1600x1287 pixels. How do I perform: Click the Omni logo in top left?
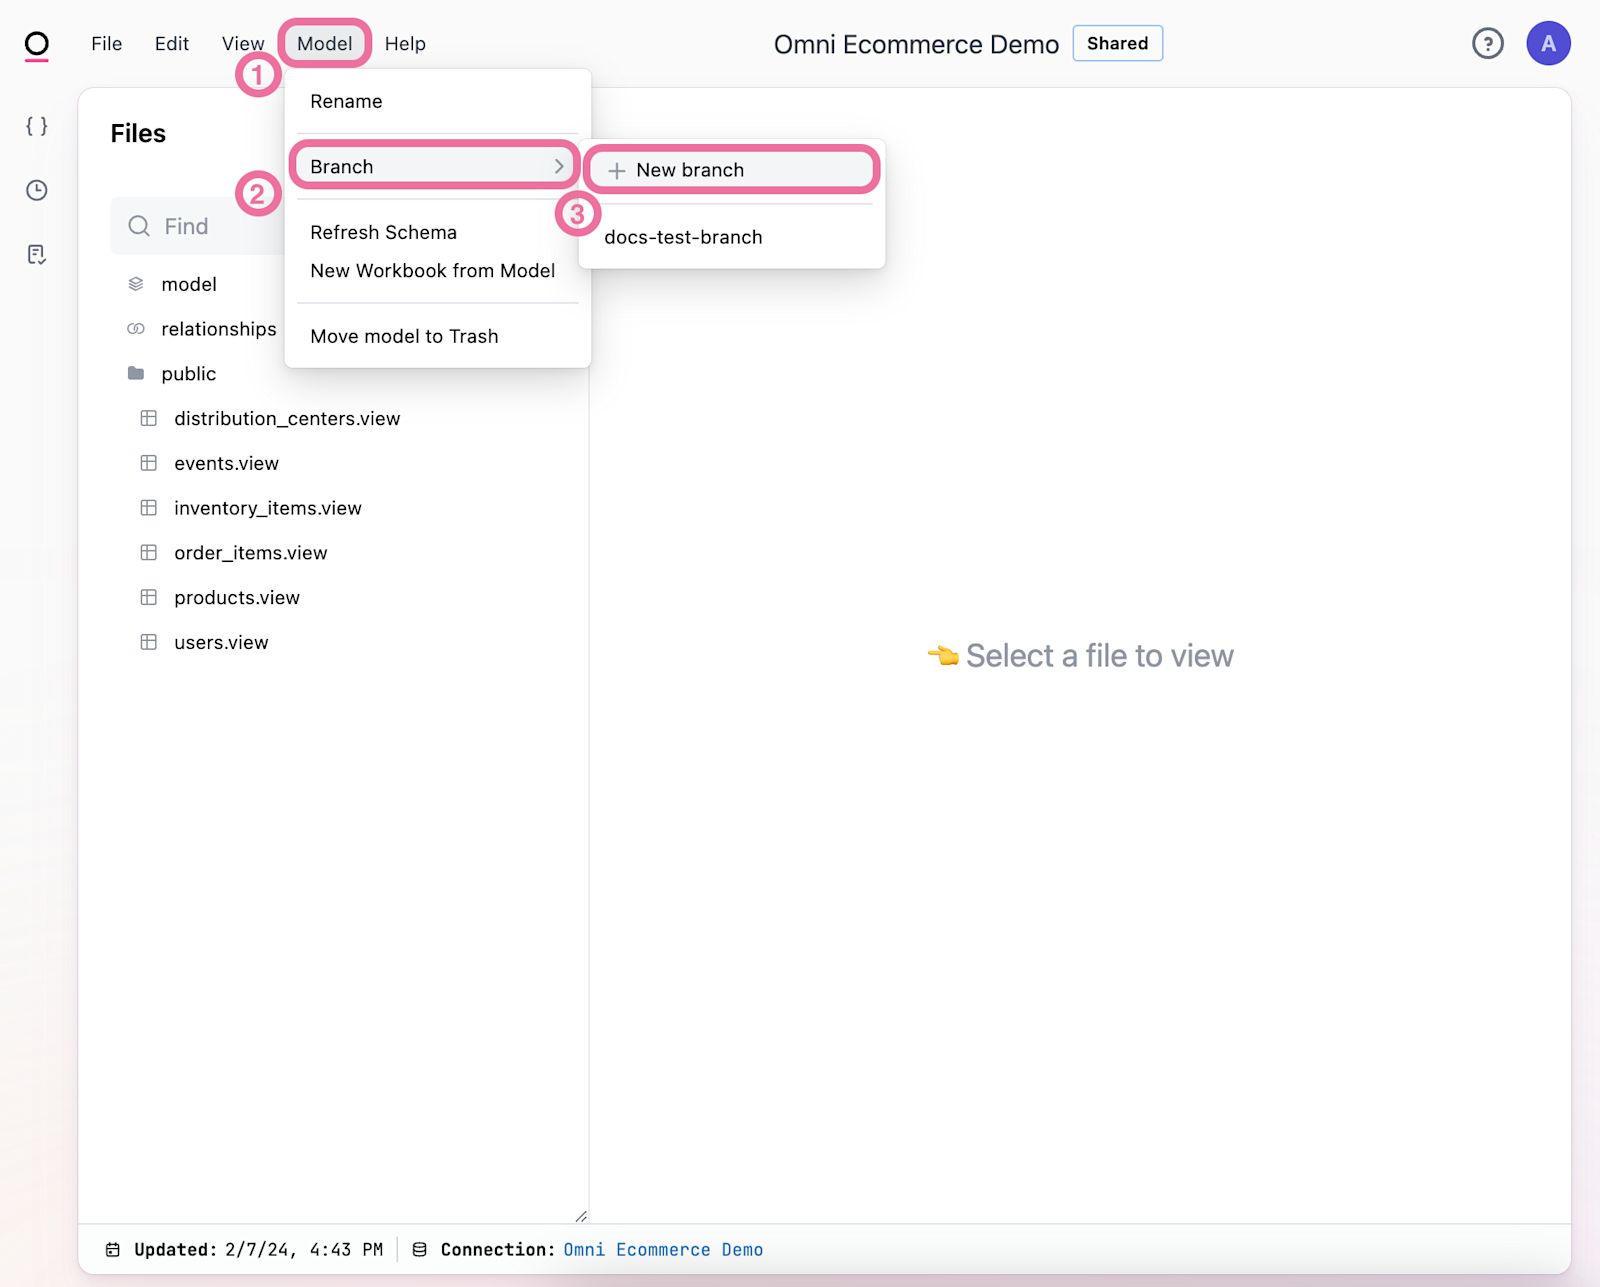click(36, 42)
